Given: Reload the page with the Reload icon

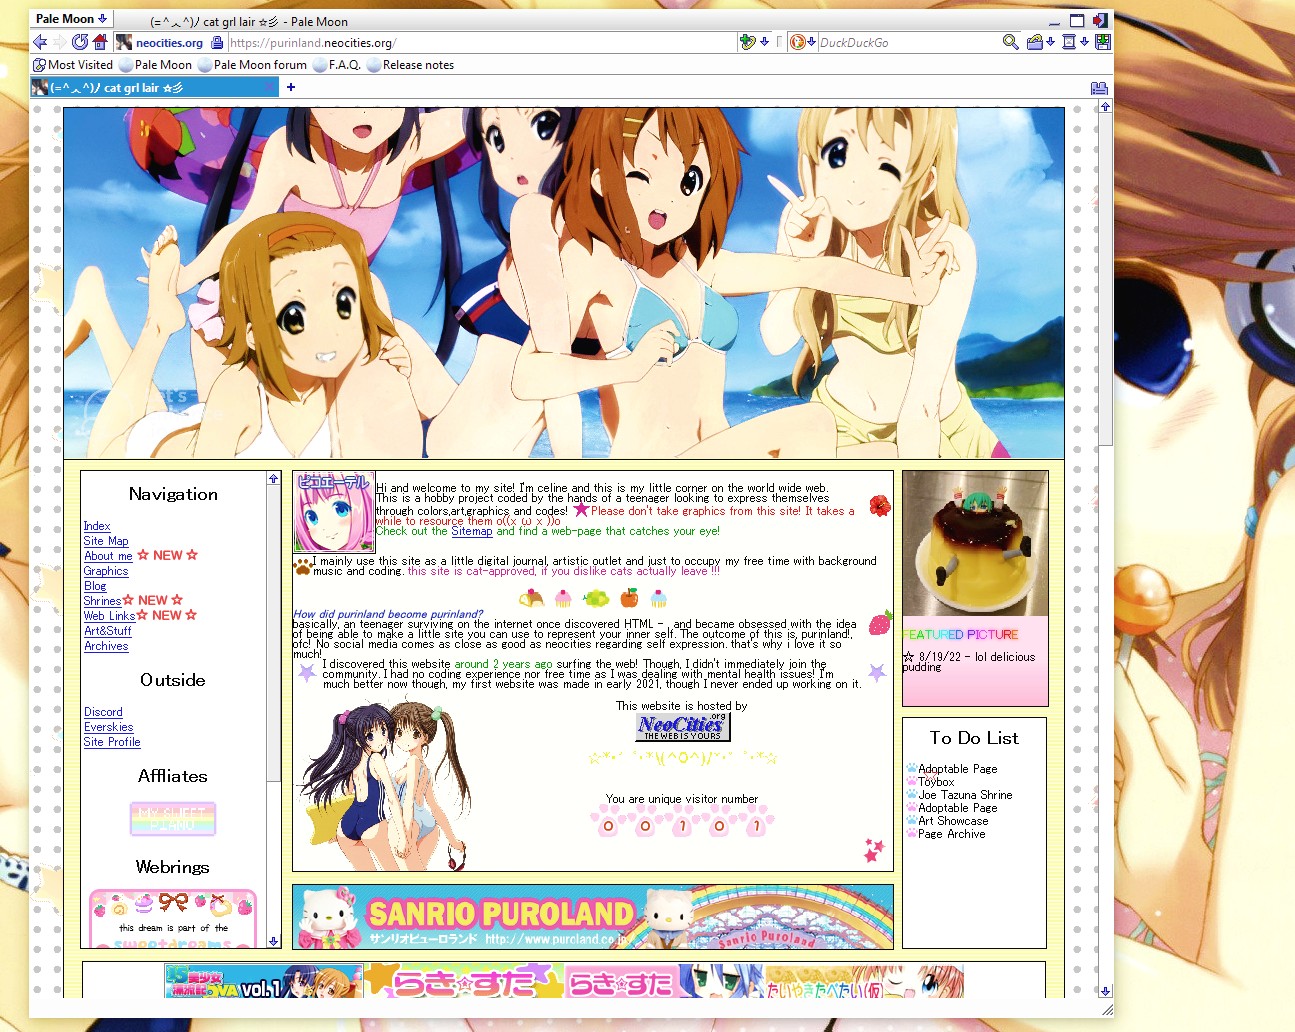Looking at the screenshot, I should pos(80,42).
